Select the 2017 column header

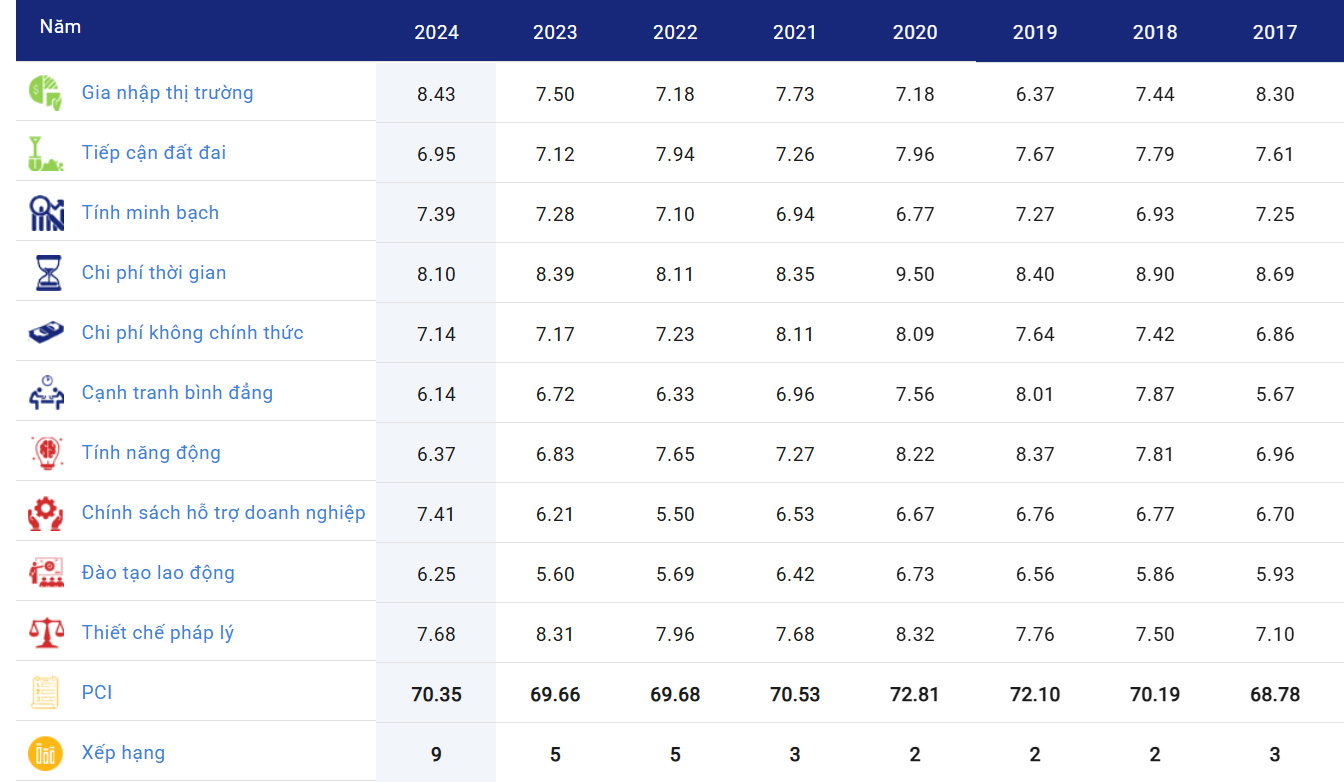point(1274,32)
